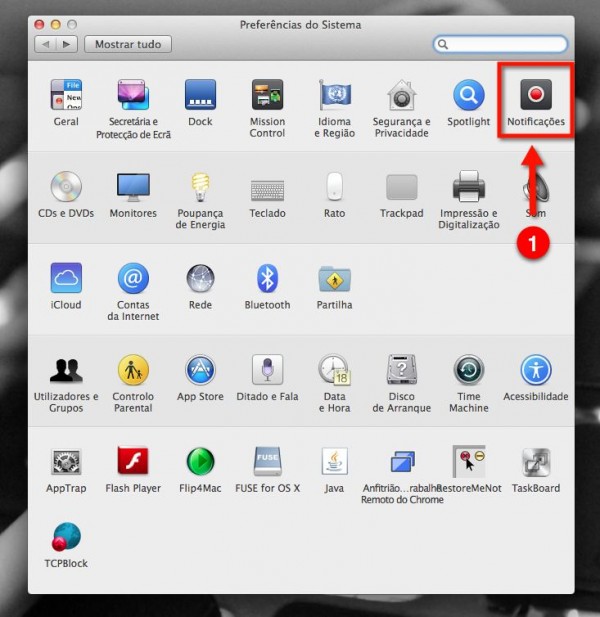Go forward with the right arrow button
600x617 pixels.
tap(67, 44)
